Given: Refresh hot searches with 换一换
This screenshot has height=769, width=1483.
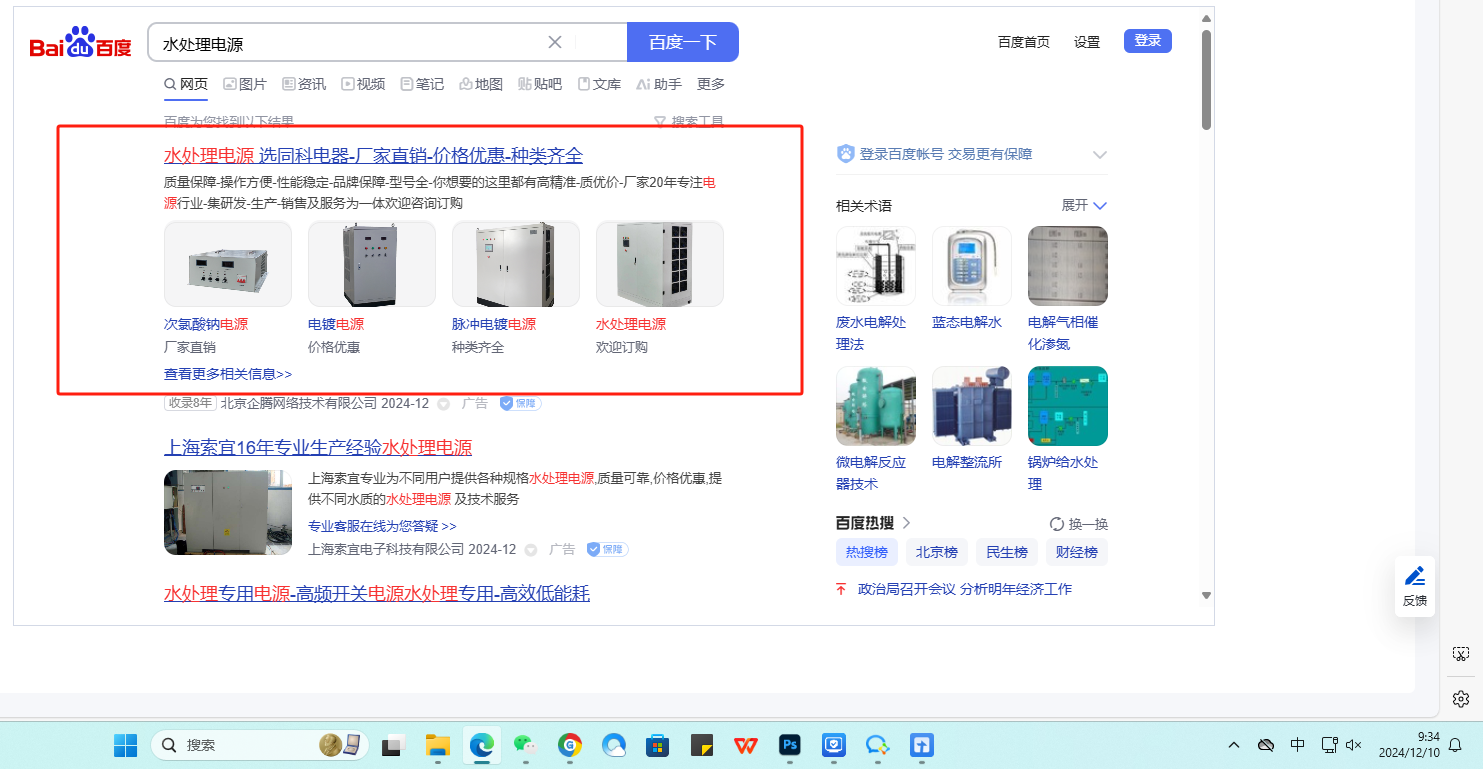Looking at the screenshot, I should (1079, 524).
